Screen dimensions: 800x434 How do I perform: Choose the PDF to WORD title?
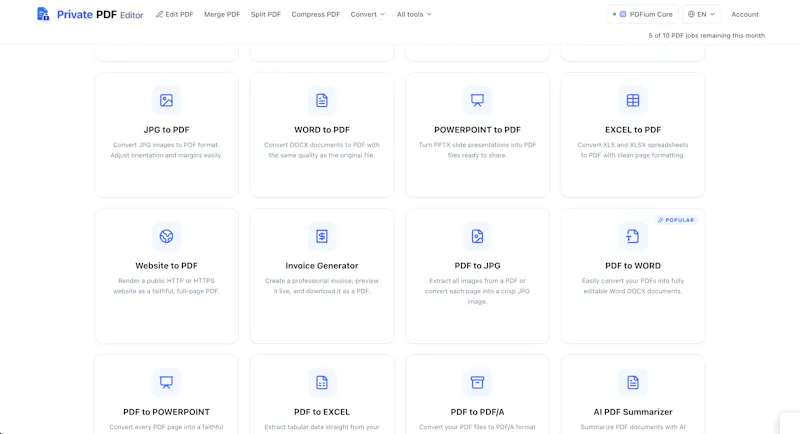tap(633, 266)
